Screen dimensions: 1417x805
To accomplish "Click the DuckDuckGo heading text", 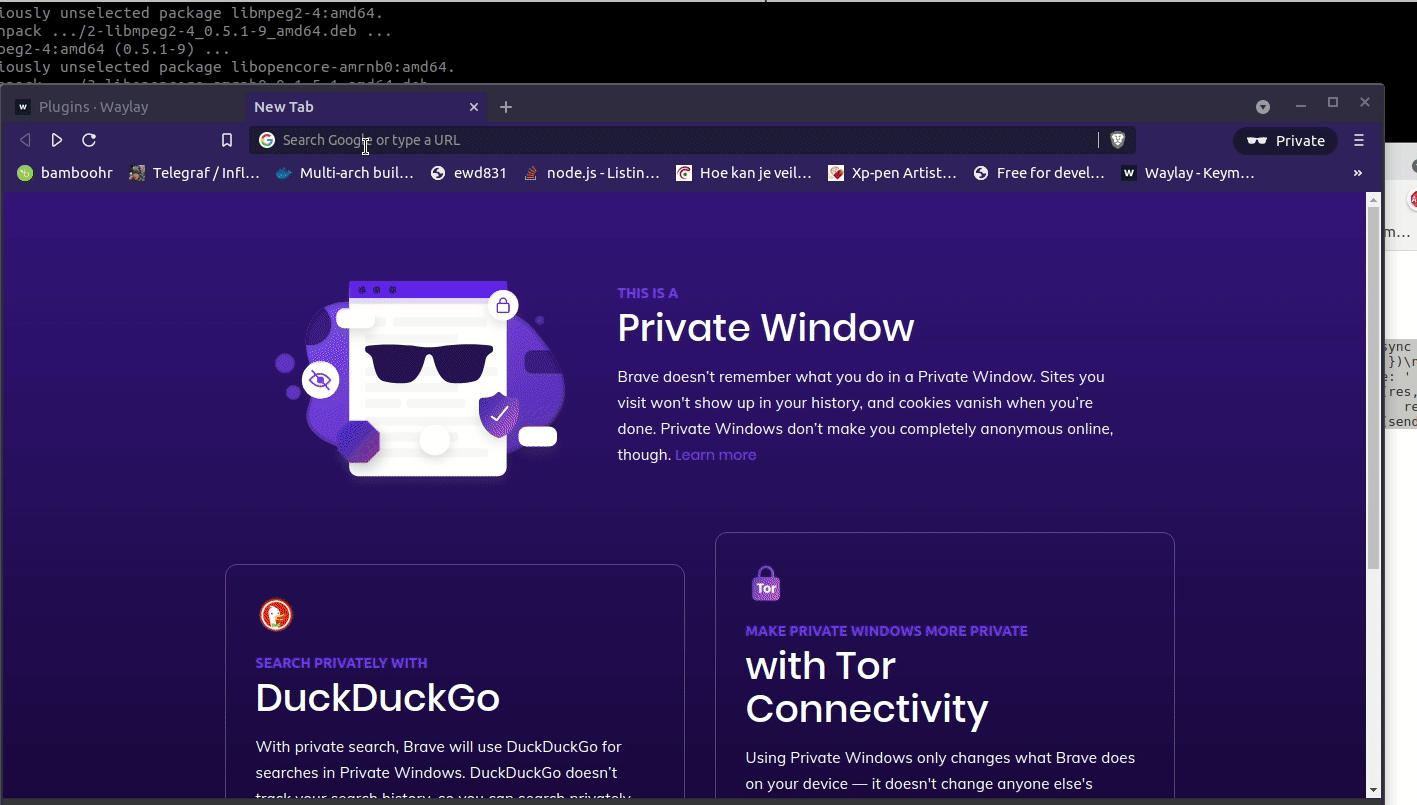I will click(378, 698).
